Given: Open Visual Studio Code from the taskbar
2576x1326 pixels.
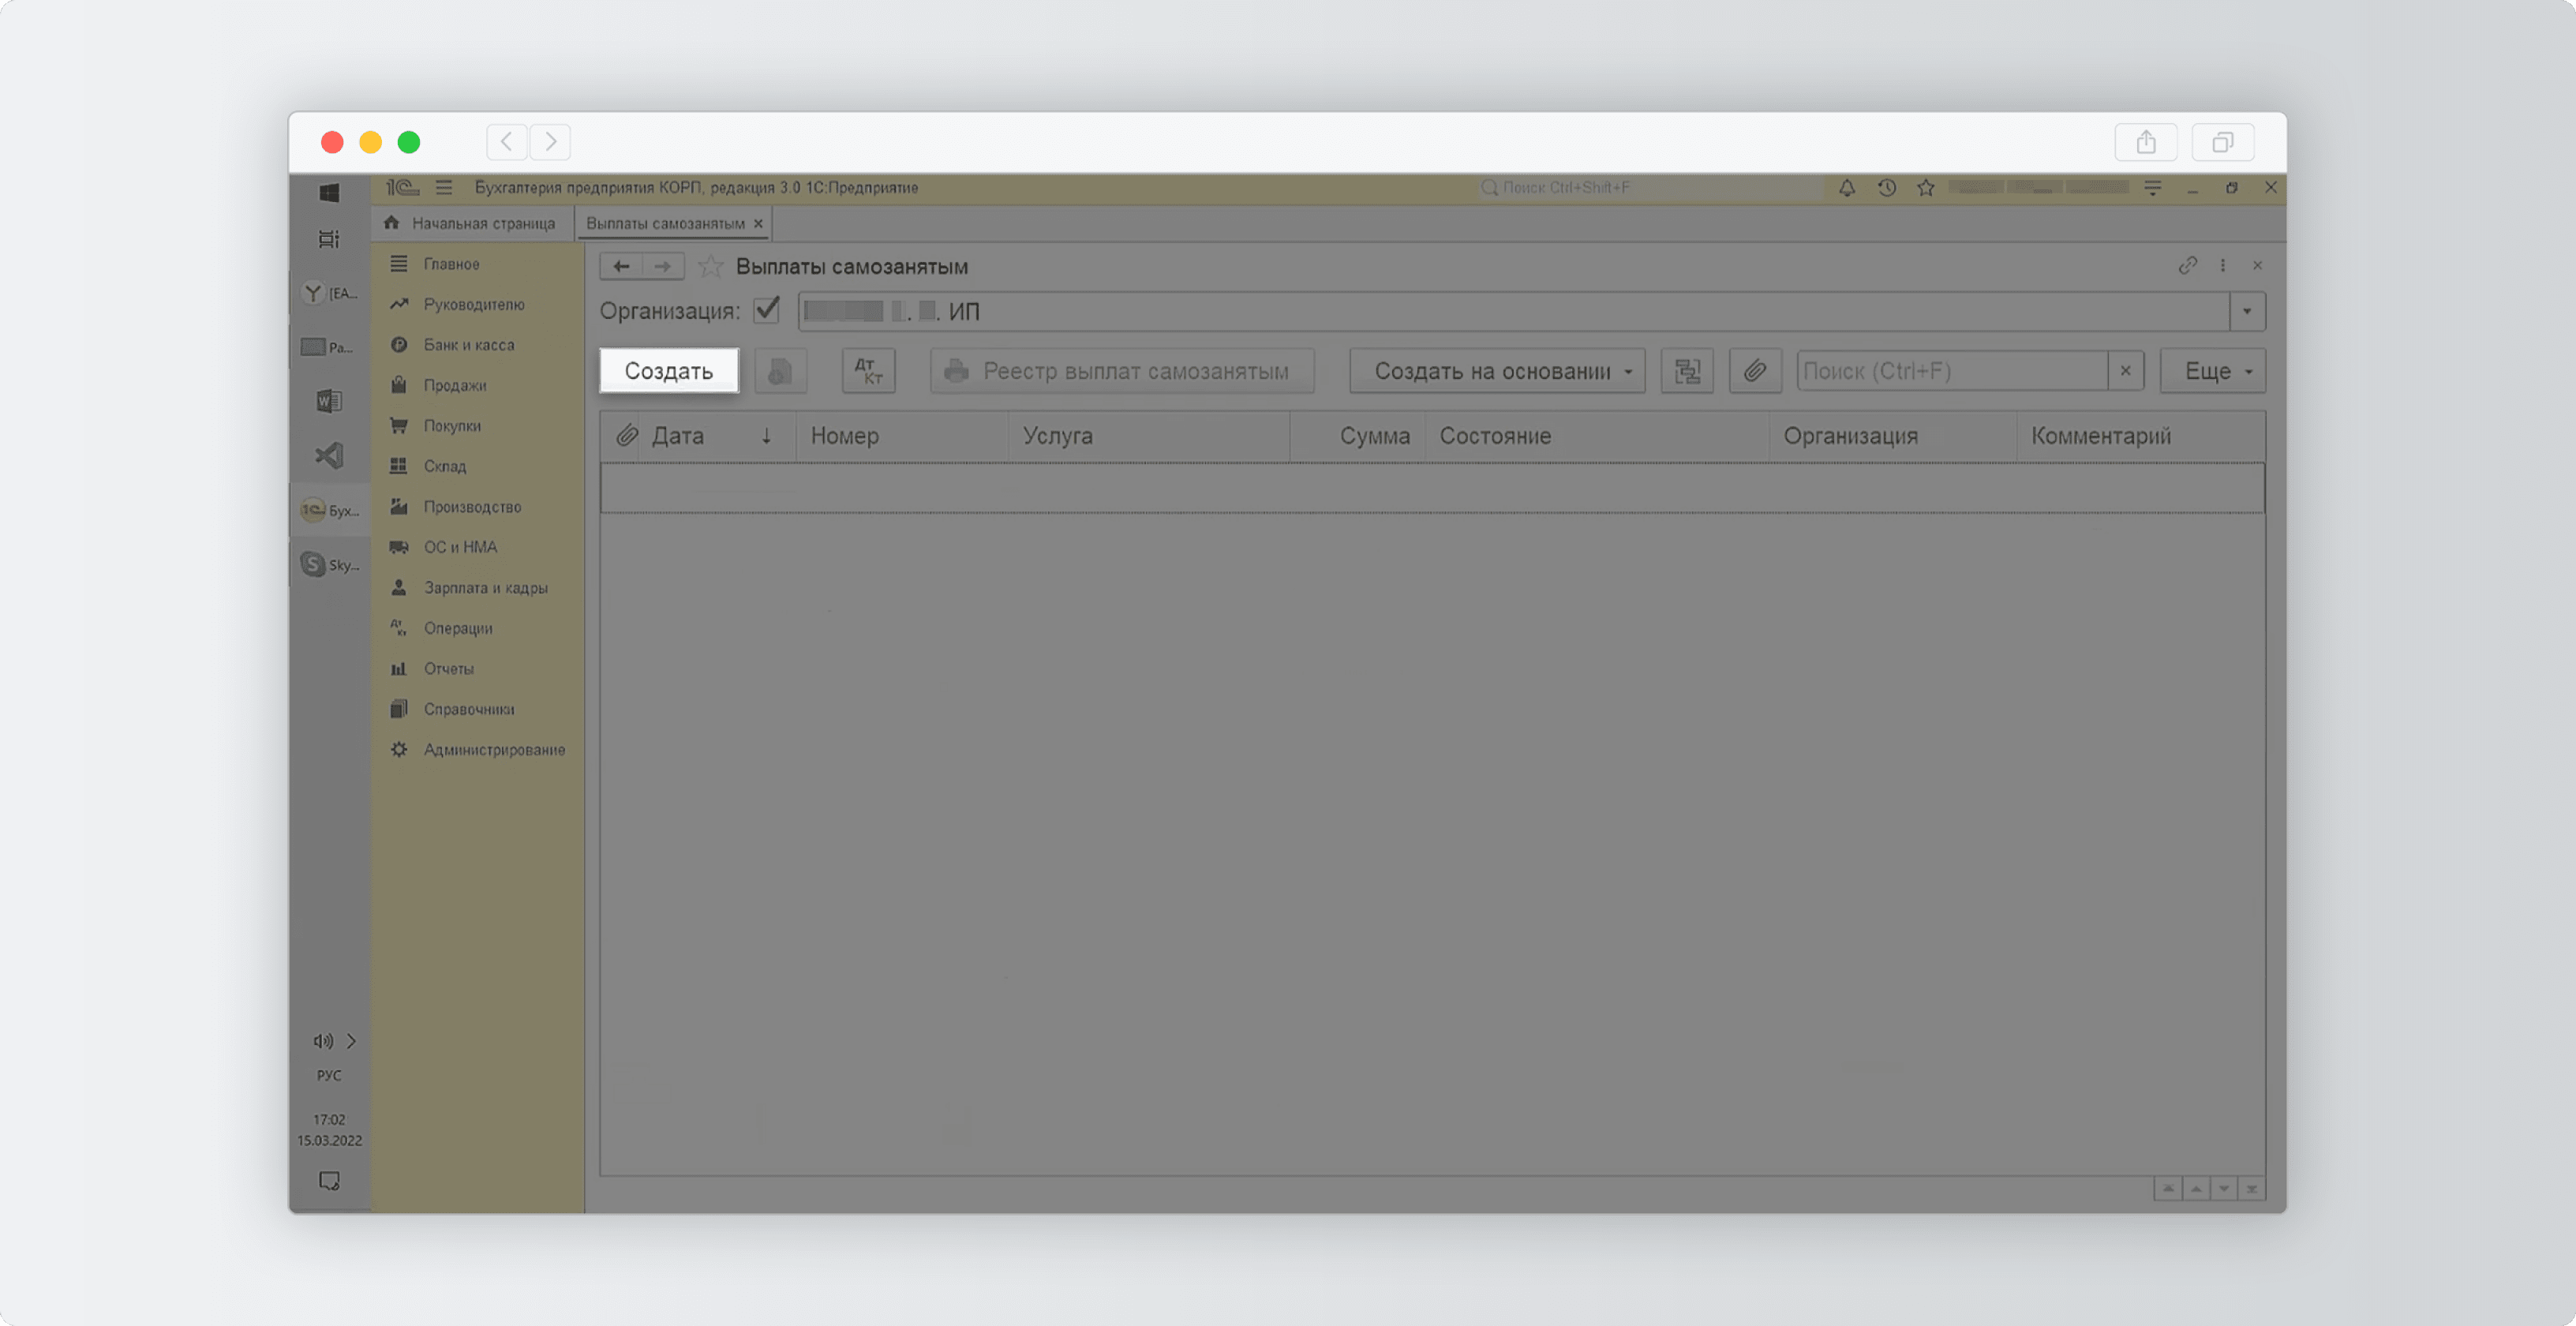Looking at the screenshot, I should coord(329,456).
